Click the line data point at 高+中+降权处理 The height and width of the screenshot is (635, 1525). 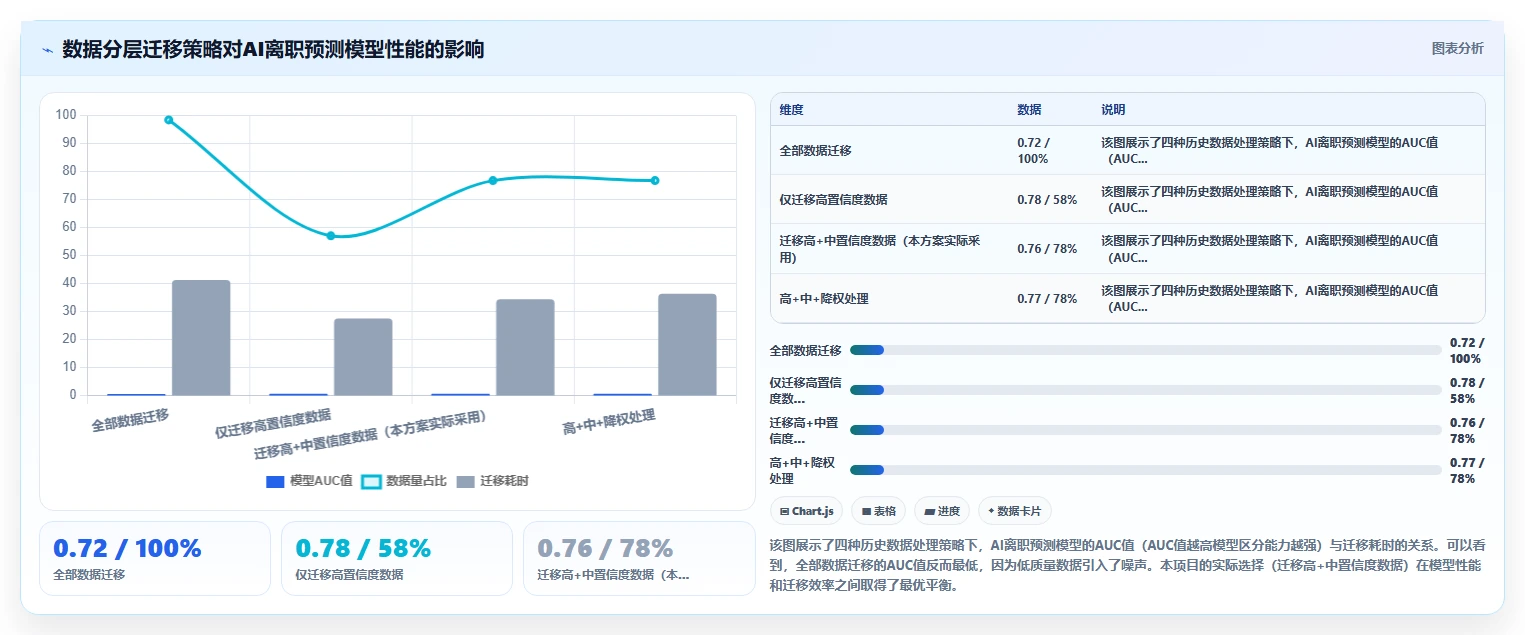coord(655,180)
